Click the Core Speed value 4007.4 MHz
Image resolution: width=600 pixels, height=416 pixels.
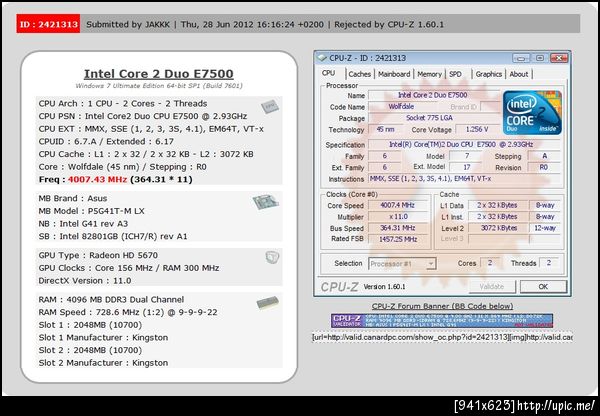[x=398, y=206]
